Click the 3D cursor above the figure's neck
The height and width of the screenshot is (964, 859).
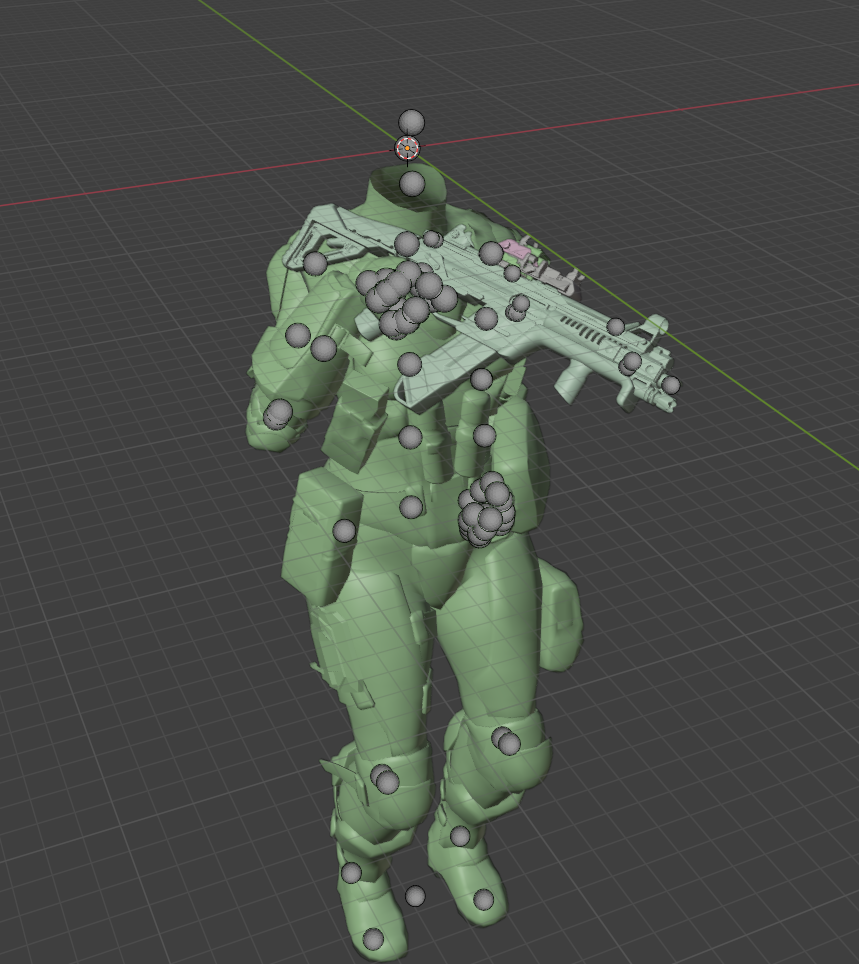pyautogui.click(x=408, y=147)
